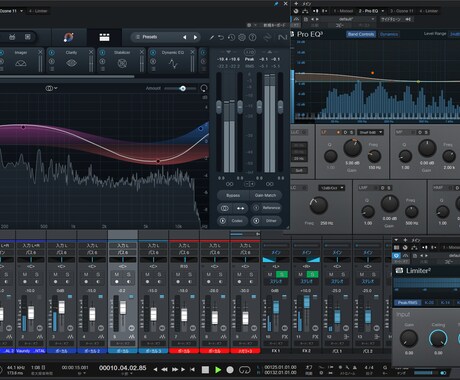Select the Dynamic EQ module waveform icon
The height and width of the screenshot is (380, 460).
pos(173,63)
